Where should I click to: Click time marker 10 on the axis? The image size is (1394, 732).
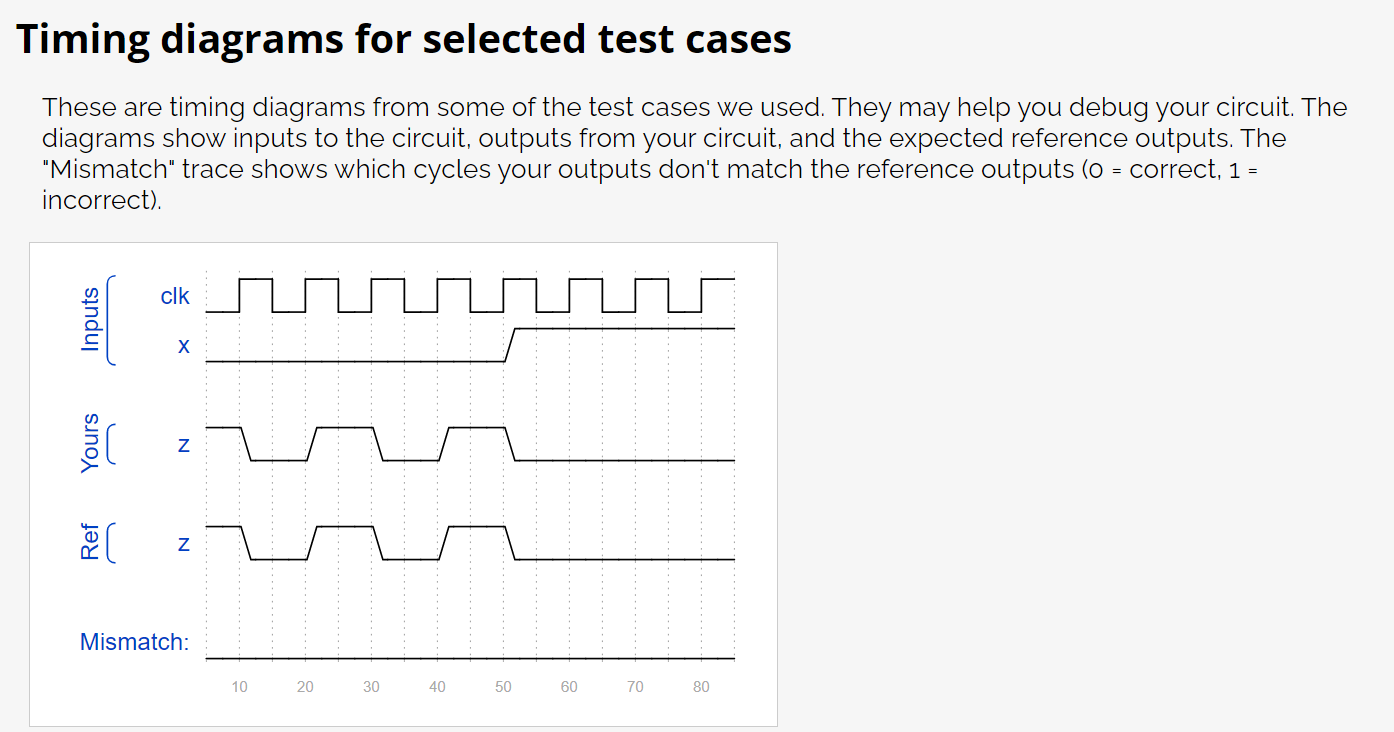tap(239, 687)
